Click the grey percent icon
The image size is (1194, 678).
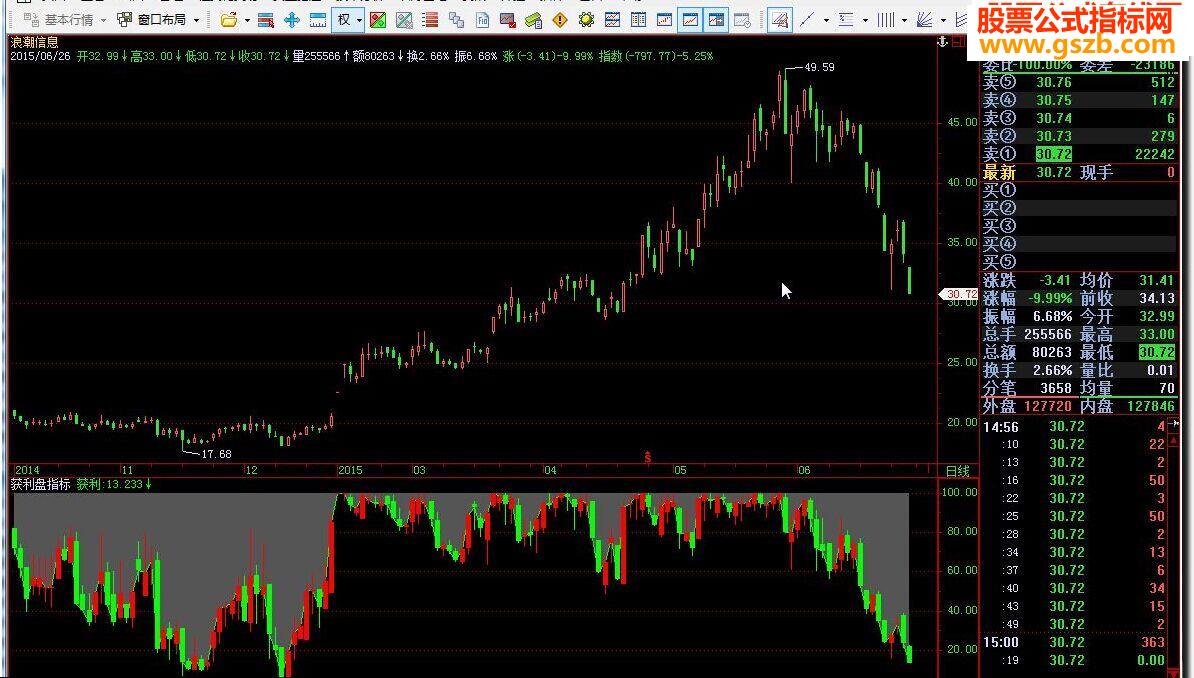pos(404,20)
